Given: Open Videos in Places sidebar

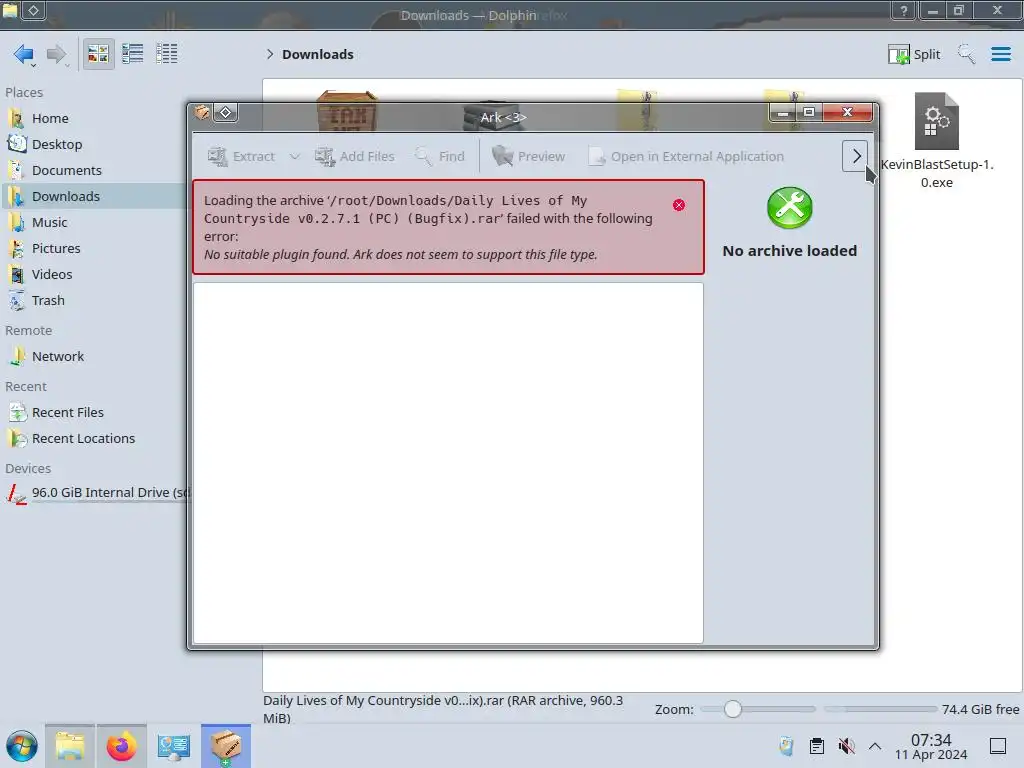Looking at the screenshot, I should pos(52,275).
